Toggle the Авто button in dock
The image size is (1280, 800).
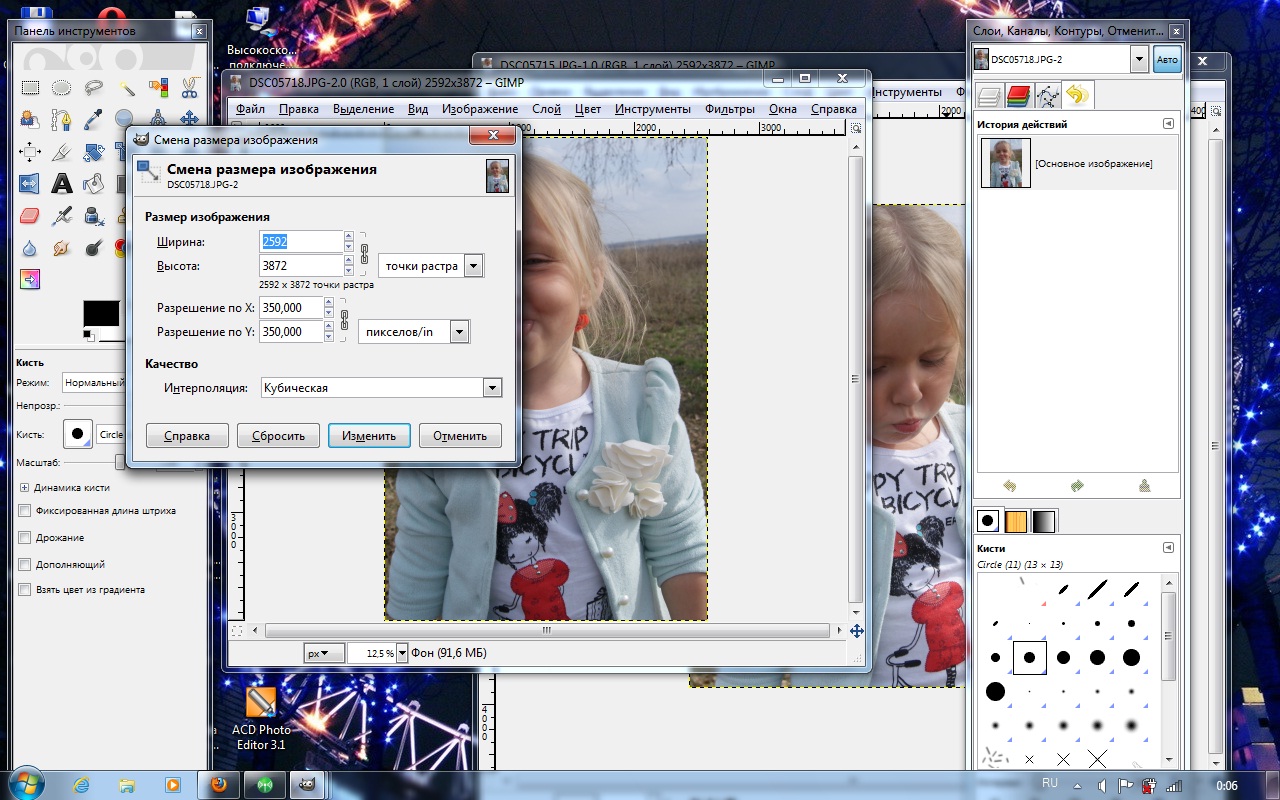pos(1167,60)
